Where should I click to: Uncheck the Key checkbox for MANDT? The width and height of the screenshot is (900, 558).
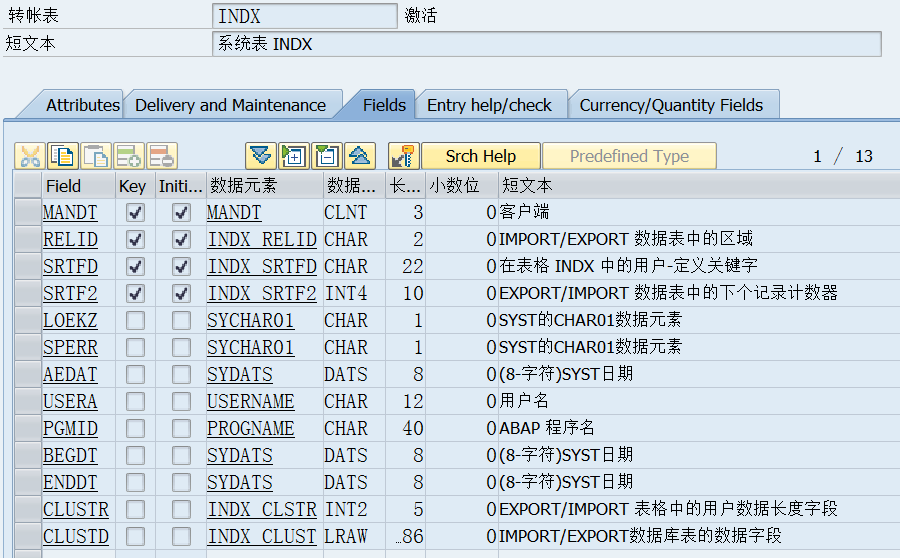point(135,213)
